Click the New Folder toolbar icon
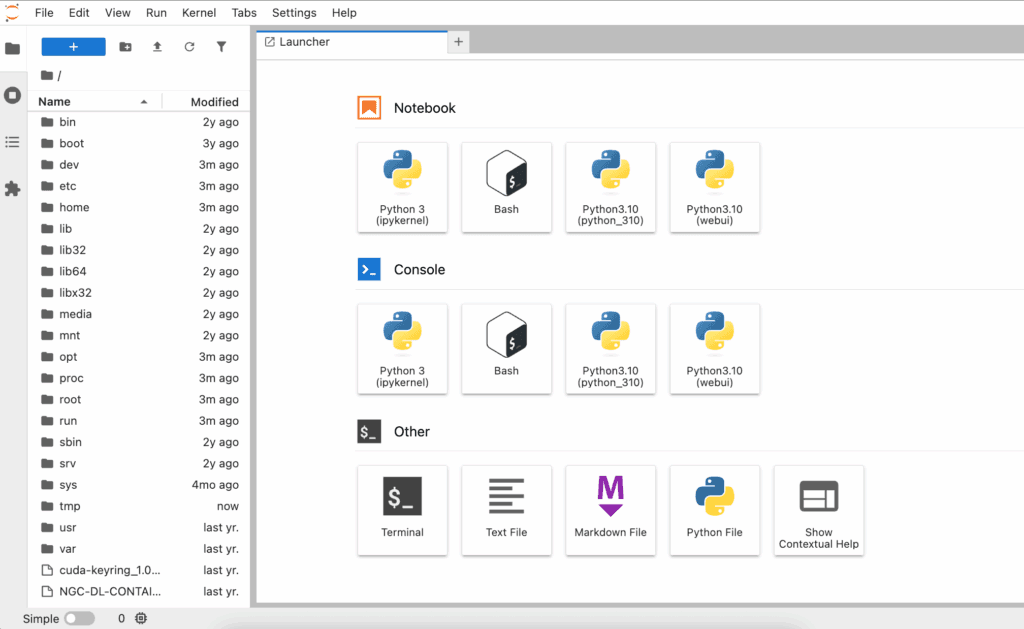This screenshot has width=1024, height=629. (125, 47)
